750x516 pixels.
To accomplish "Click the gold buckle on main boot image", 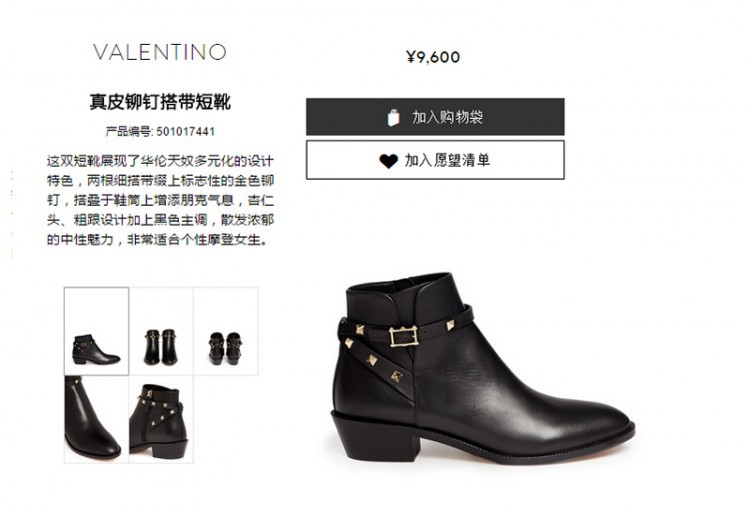I will click(404, 337).
